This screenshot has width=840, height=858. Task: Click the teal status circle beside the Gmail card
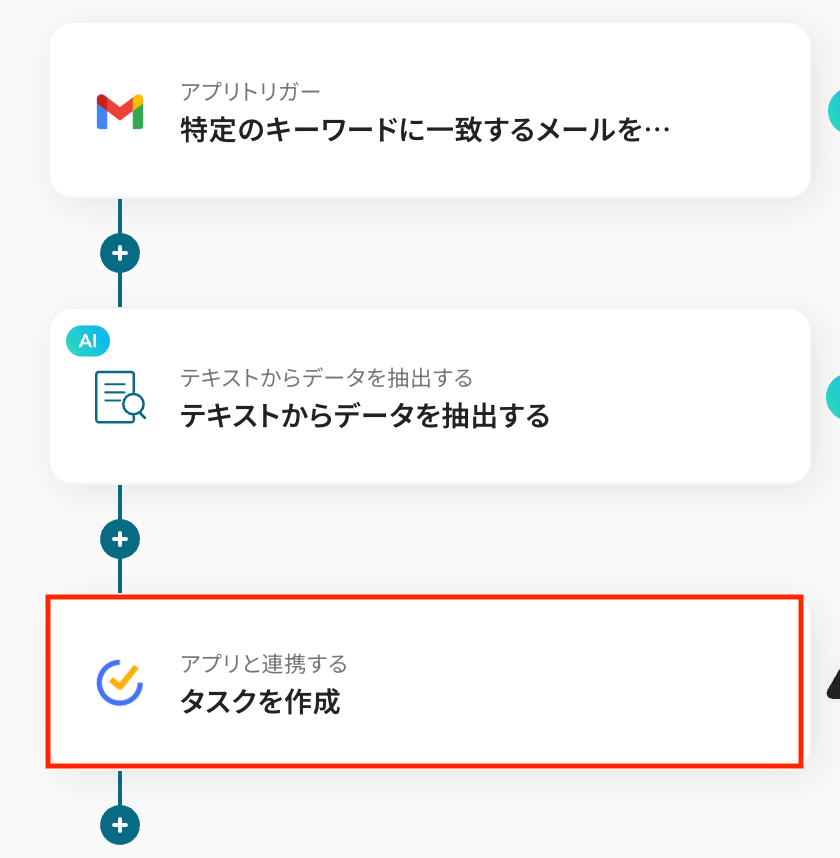(x=833, y=111)
